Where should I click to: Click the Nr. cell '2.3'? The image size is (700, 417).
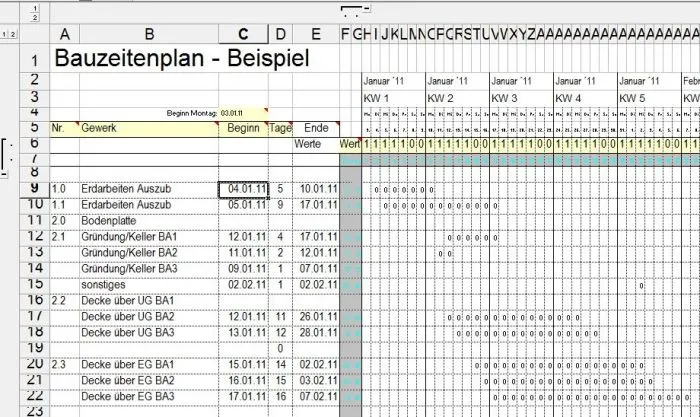65,365
